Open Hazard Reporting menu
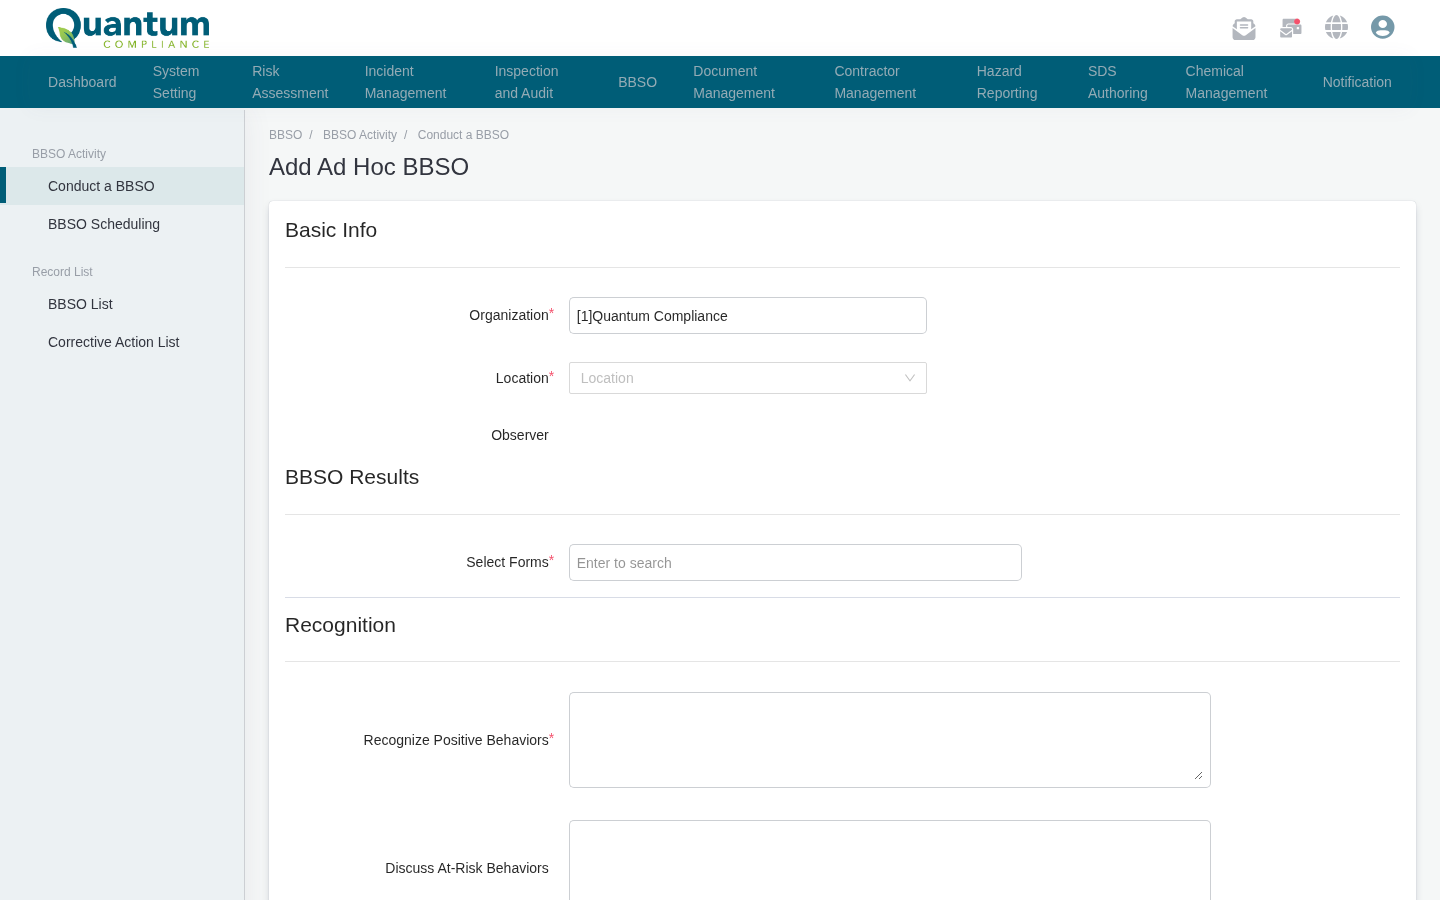The height and width of the screenshot is (900, 1440). (x=1007, y=82)
